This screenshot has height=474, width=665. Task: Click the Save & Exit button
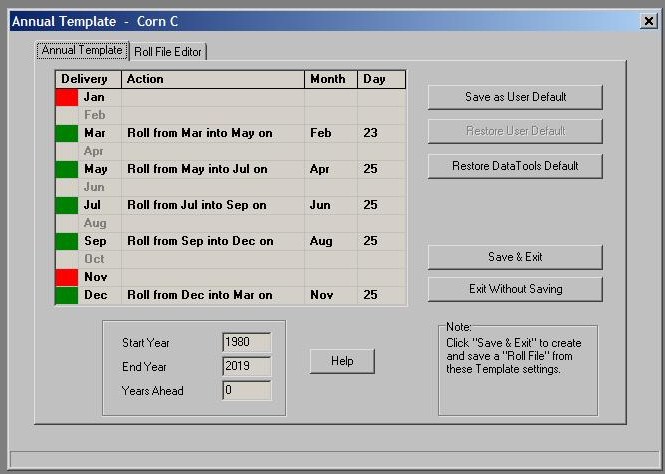(x=515, y=257)
